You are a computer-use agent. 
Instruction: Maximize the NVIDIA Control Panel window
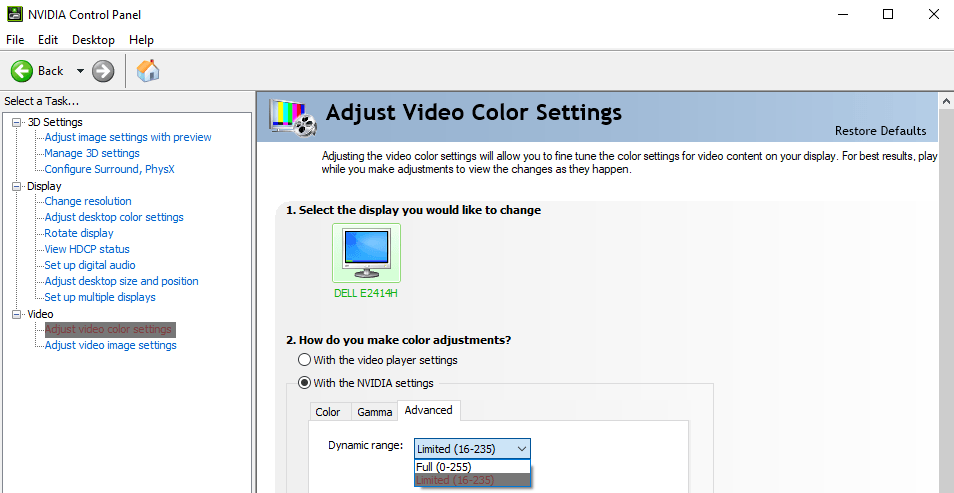coord(888,14)
